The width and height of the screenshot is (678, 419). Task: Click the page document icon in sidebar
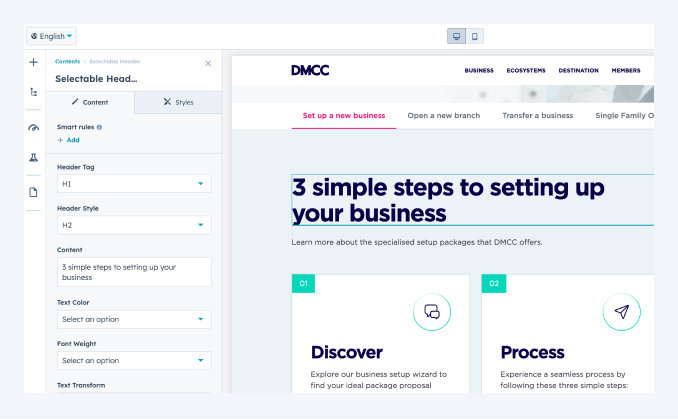(x=34, y=192)
